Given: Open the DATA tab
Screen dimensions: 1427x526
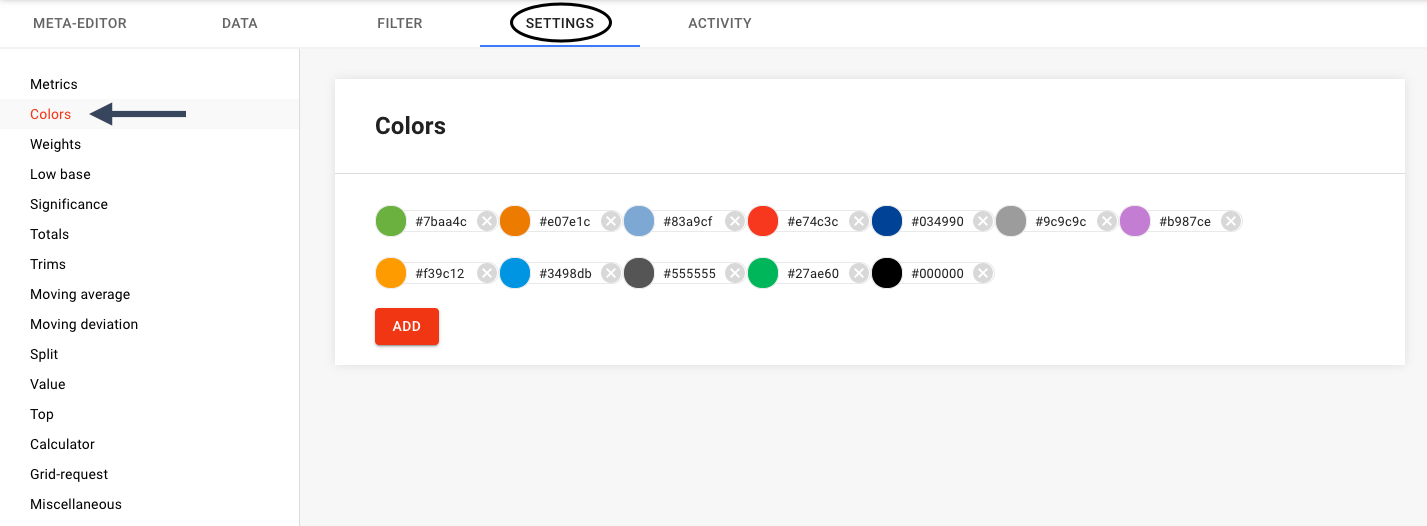Looking at the screenshot, I should pyautogui.click(x=240, y=23).
